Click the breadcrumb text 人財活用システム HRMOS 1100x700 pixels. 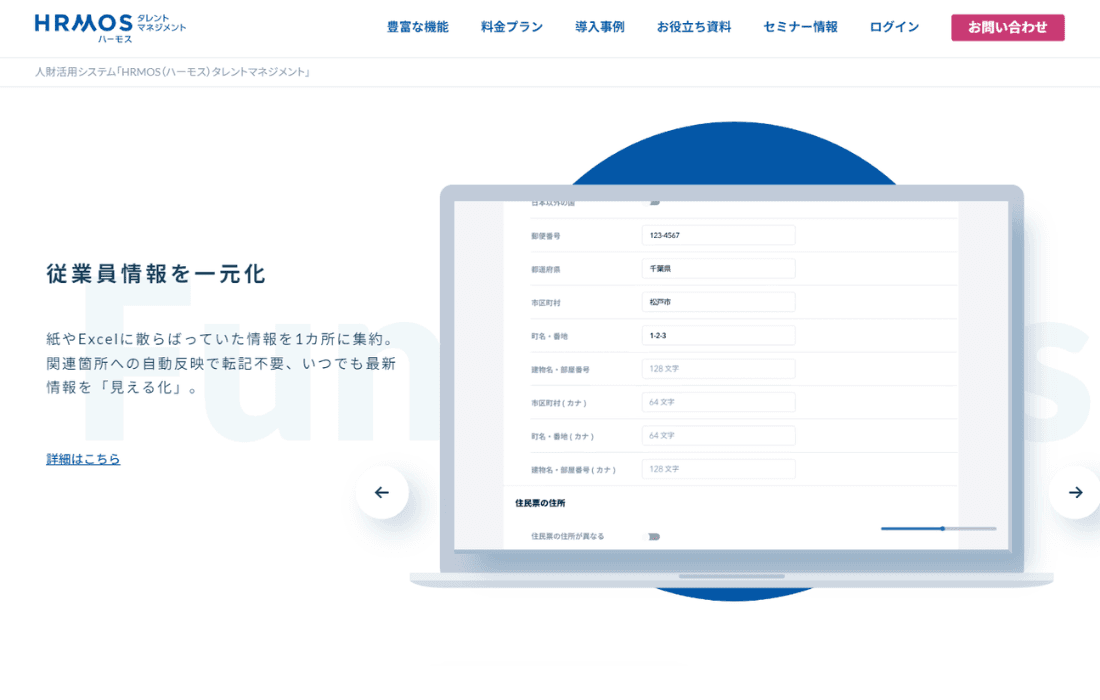(173, 72)
